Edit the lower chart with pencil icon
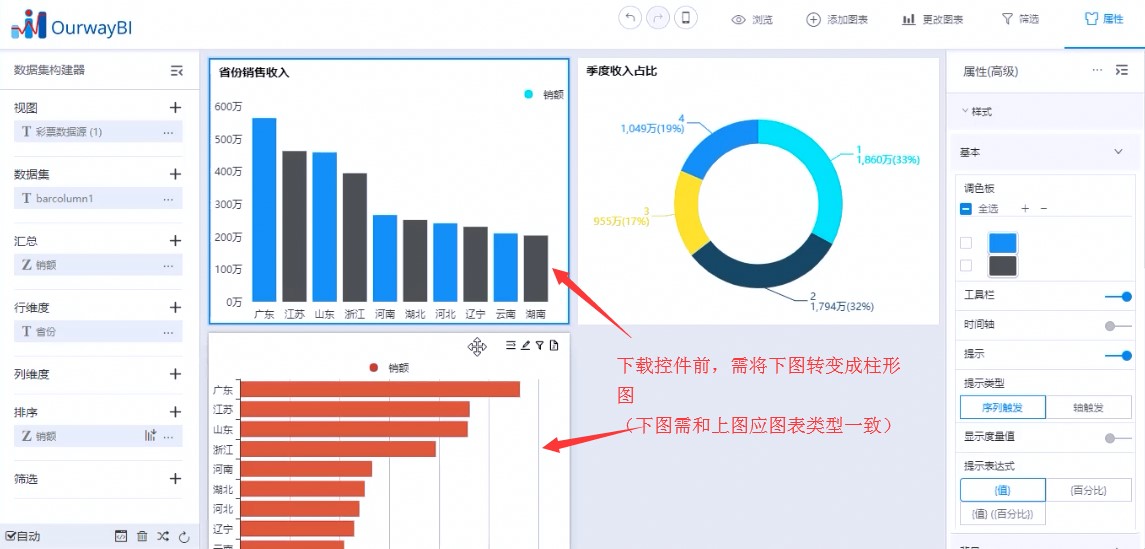Screen dimensions: 1145x549 point(525,345)
